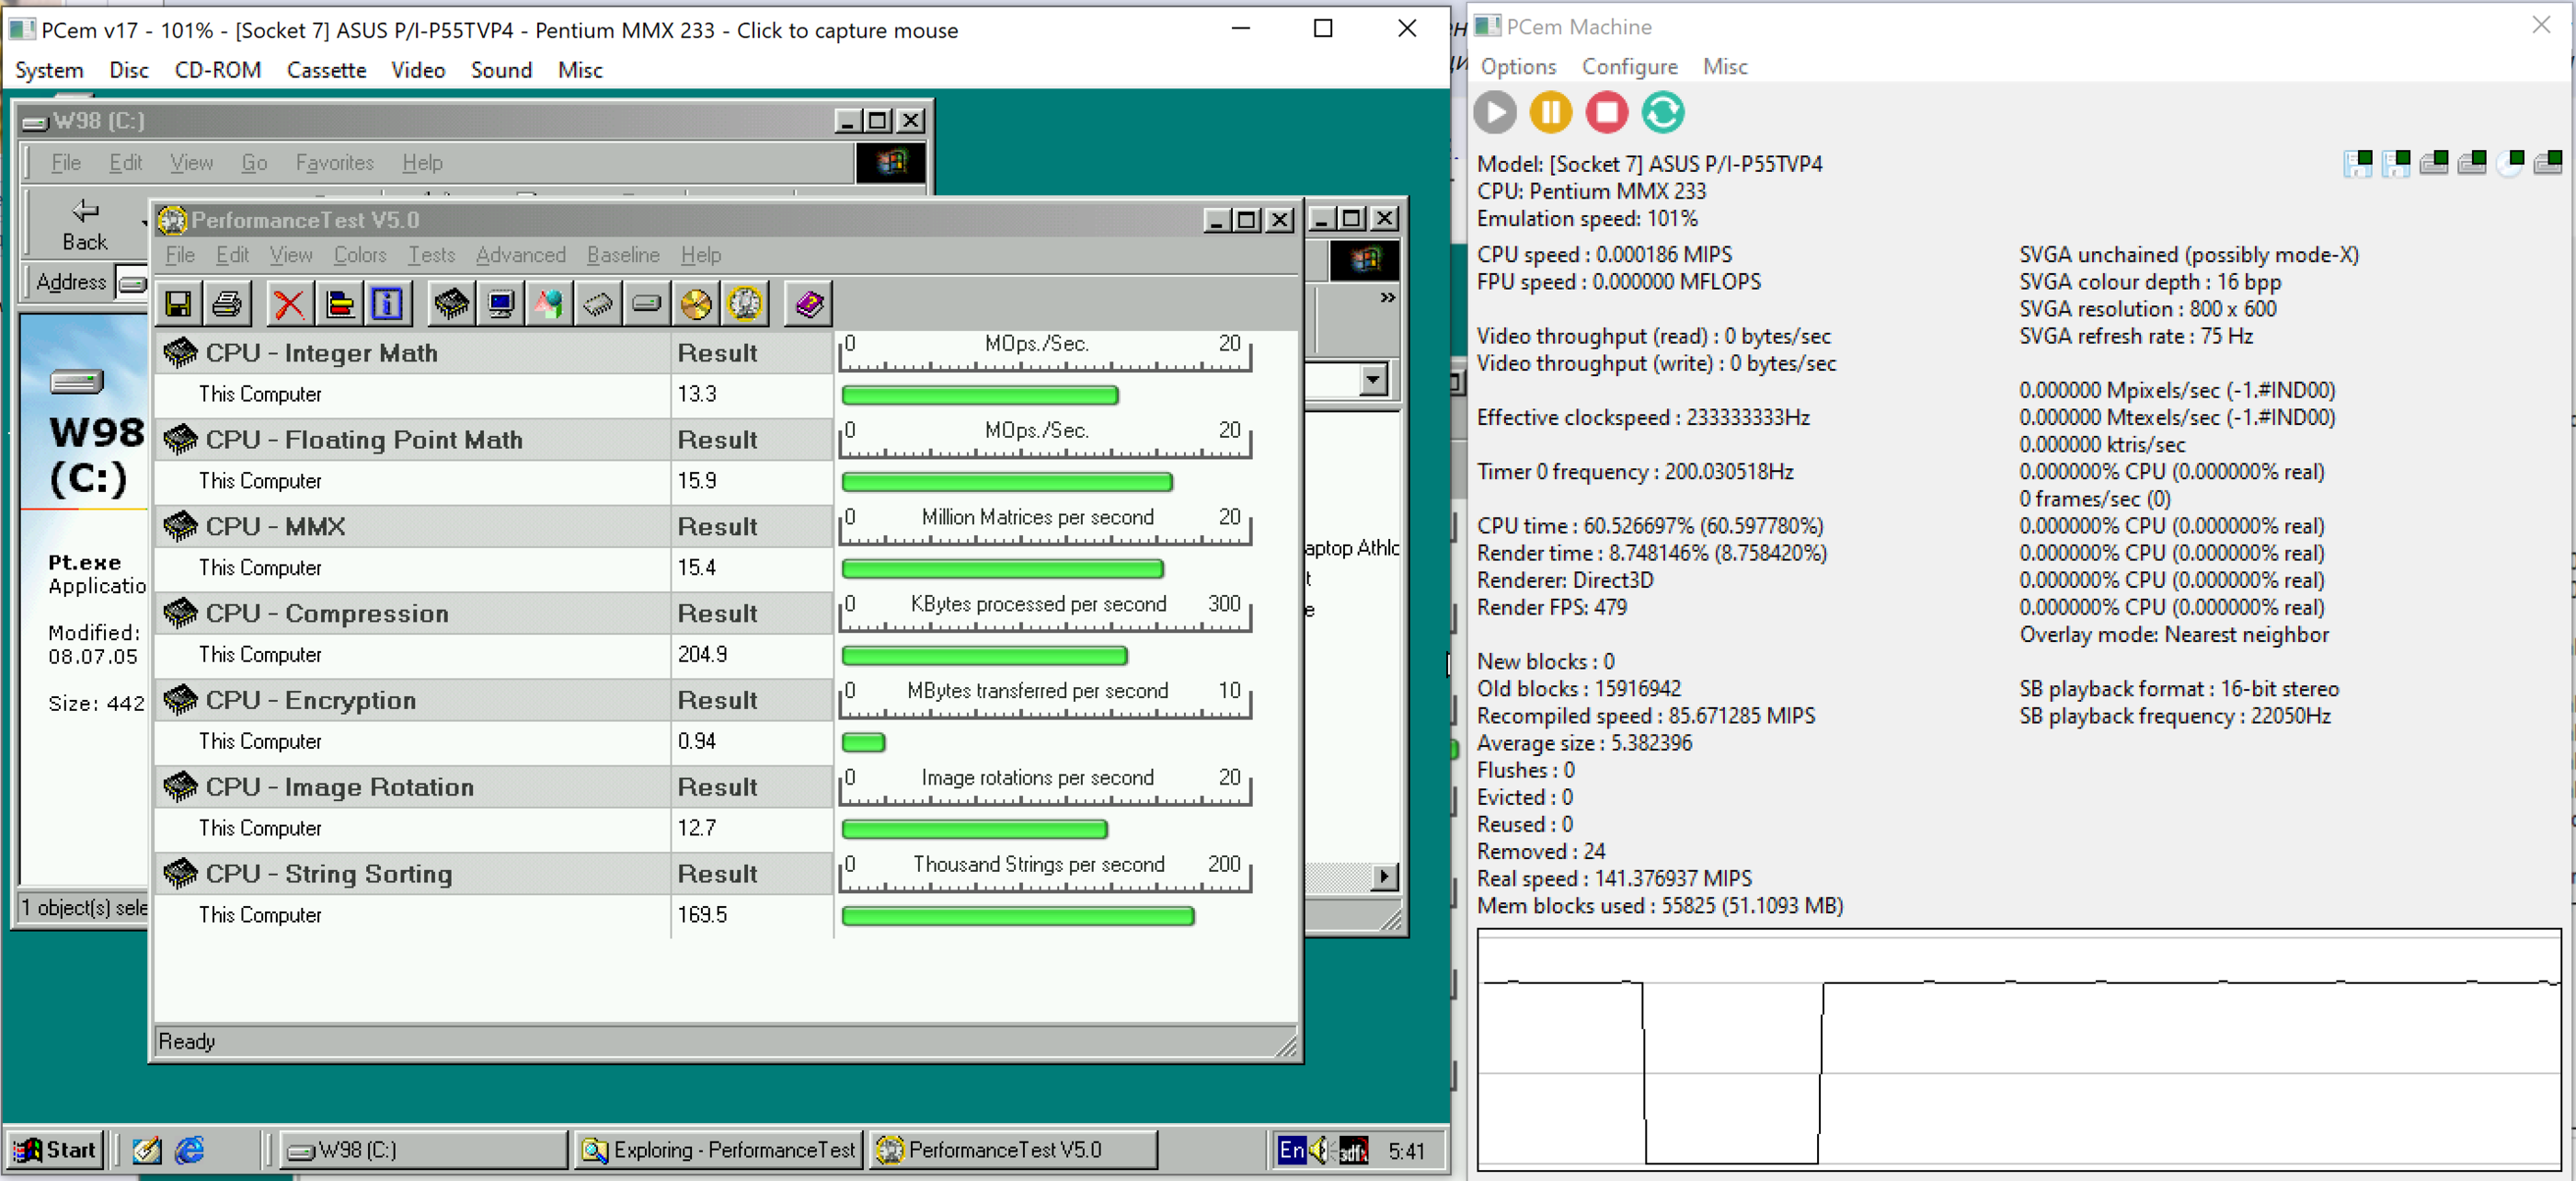The width and height of the screenshot is (2576, 1181).
Task: Pause the PCem emulation
Action: (1550, 113)
